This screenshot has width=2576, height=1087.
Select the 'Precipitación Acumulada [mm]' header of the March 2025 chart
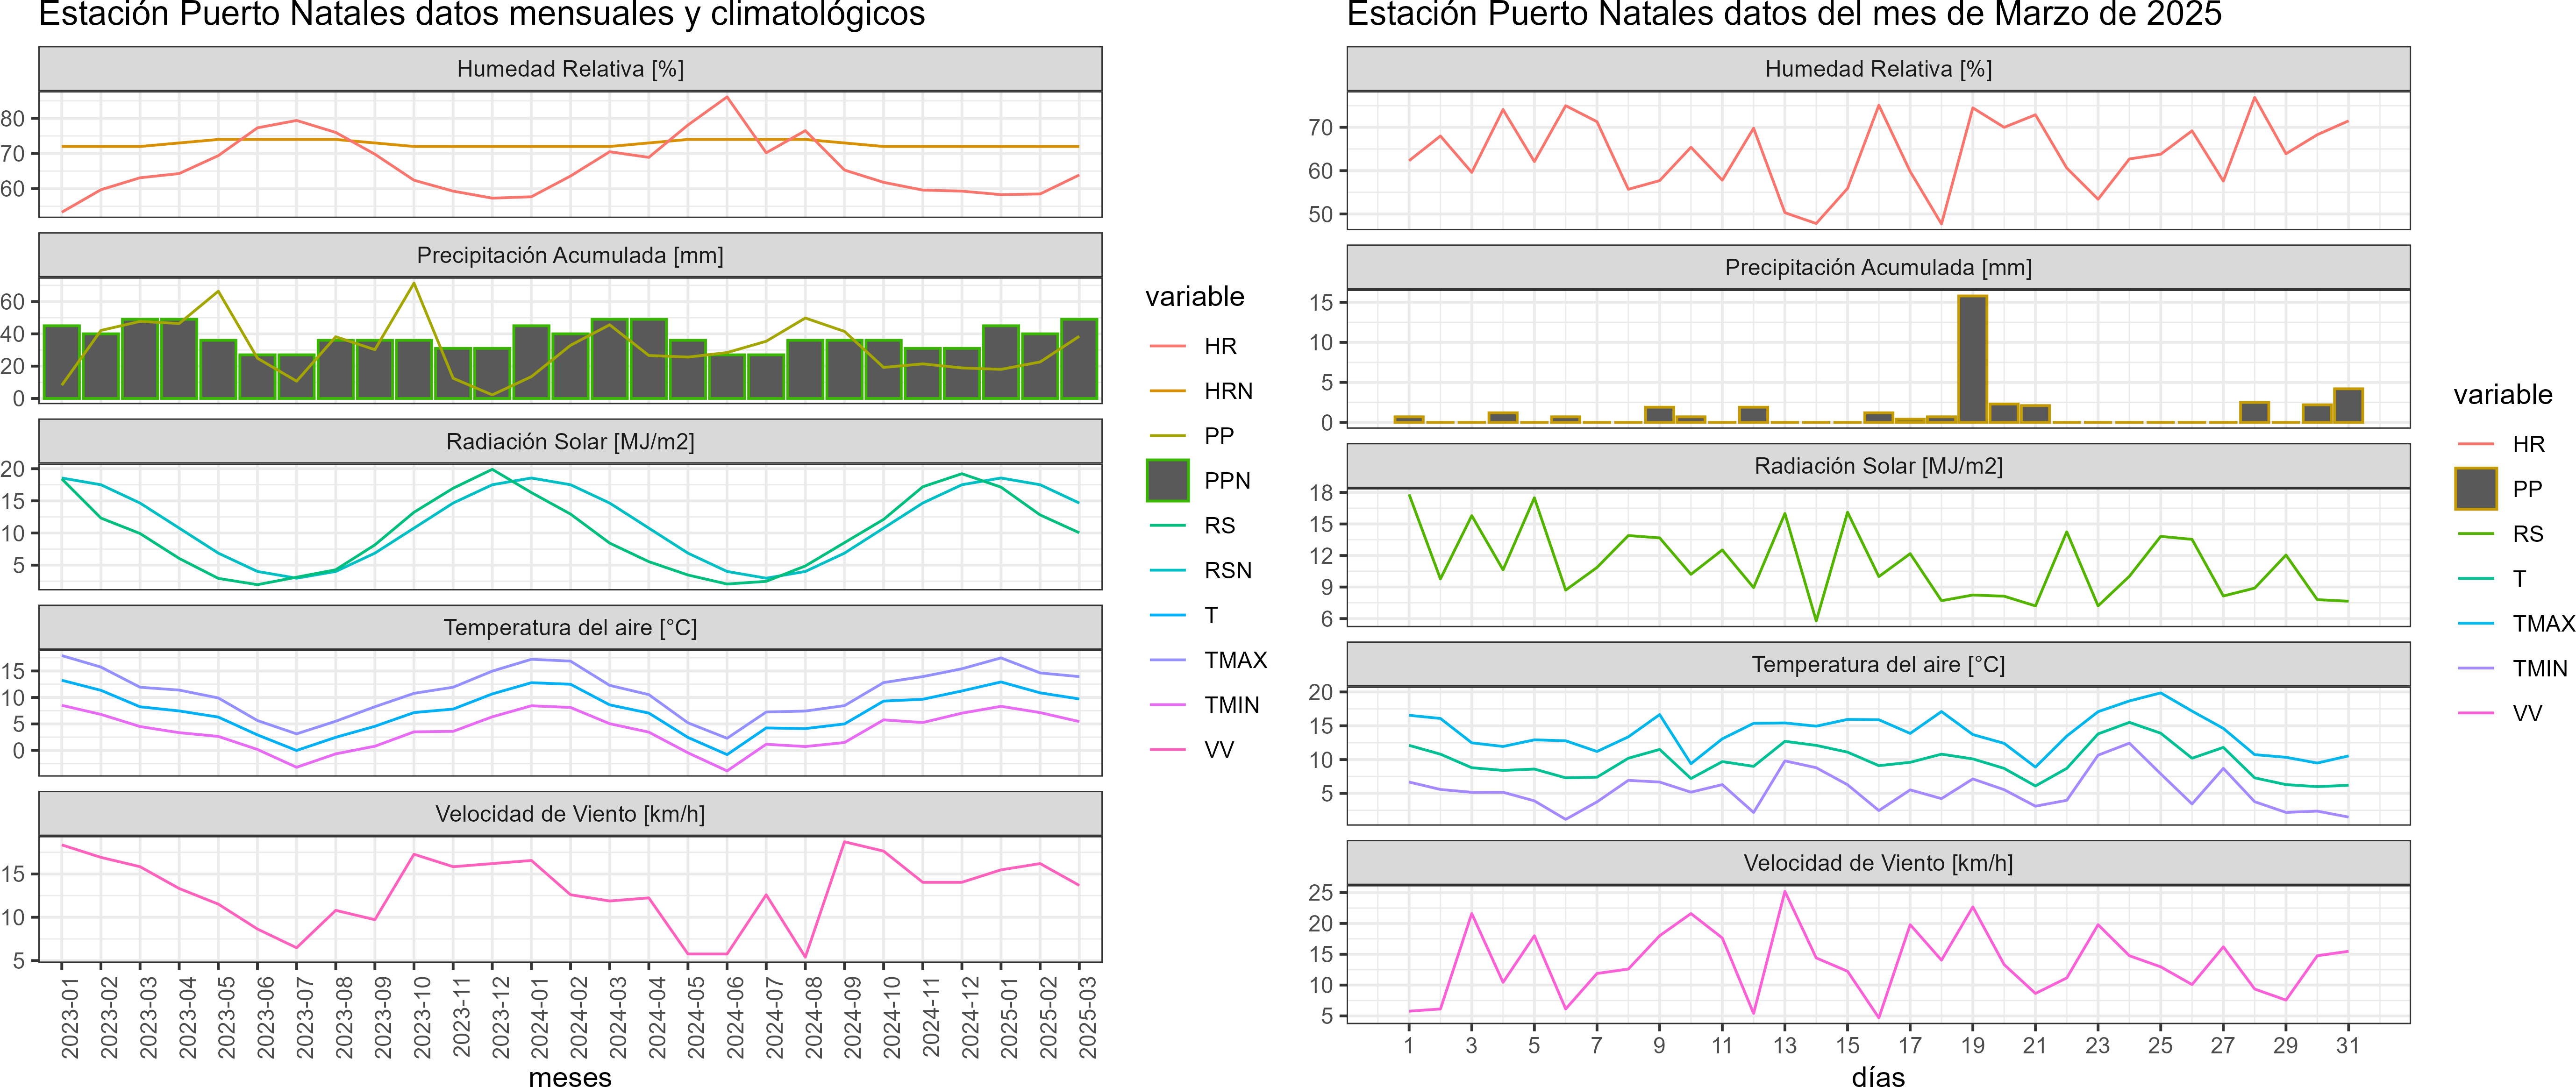click(1878, 267)
